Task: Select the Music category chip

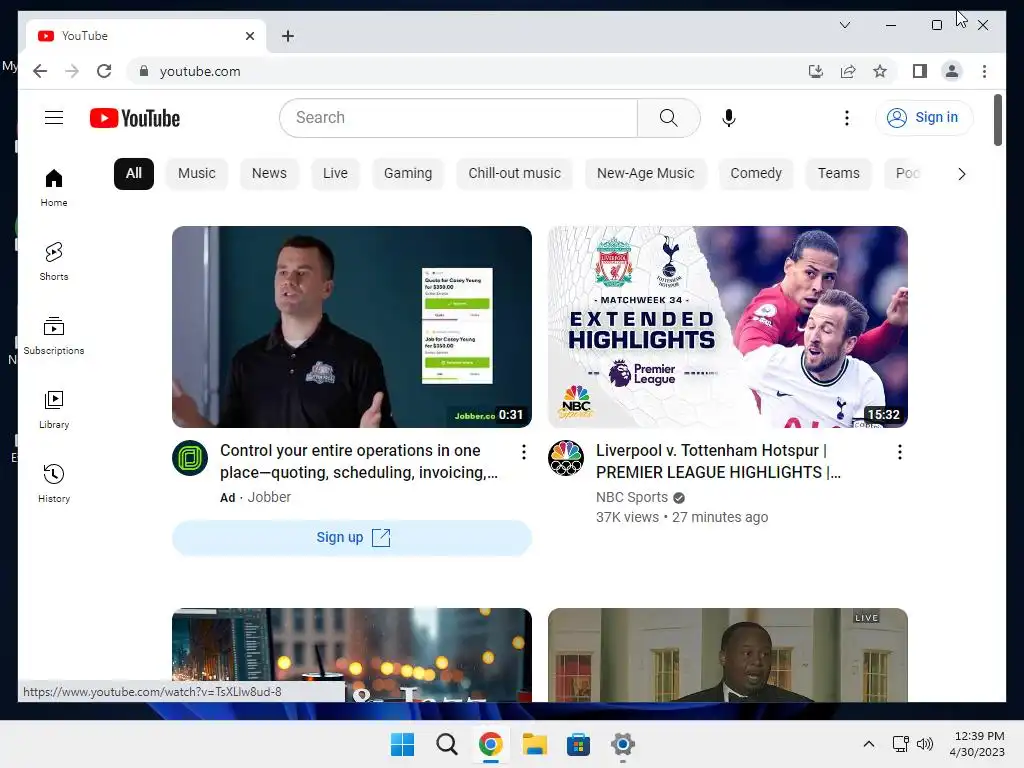Action: [x=197, y=174]
